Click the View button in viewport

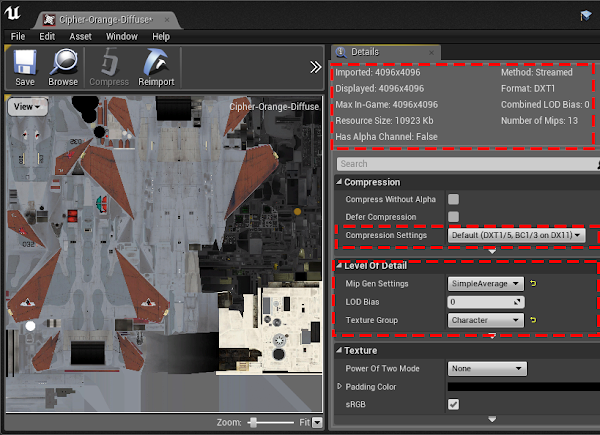click(27, 106)
